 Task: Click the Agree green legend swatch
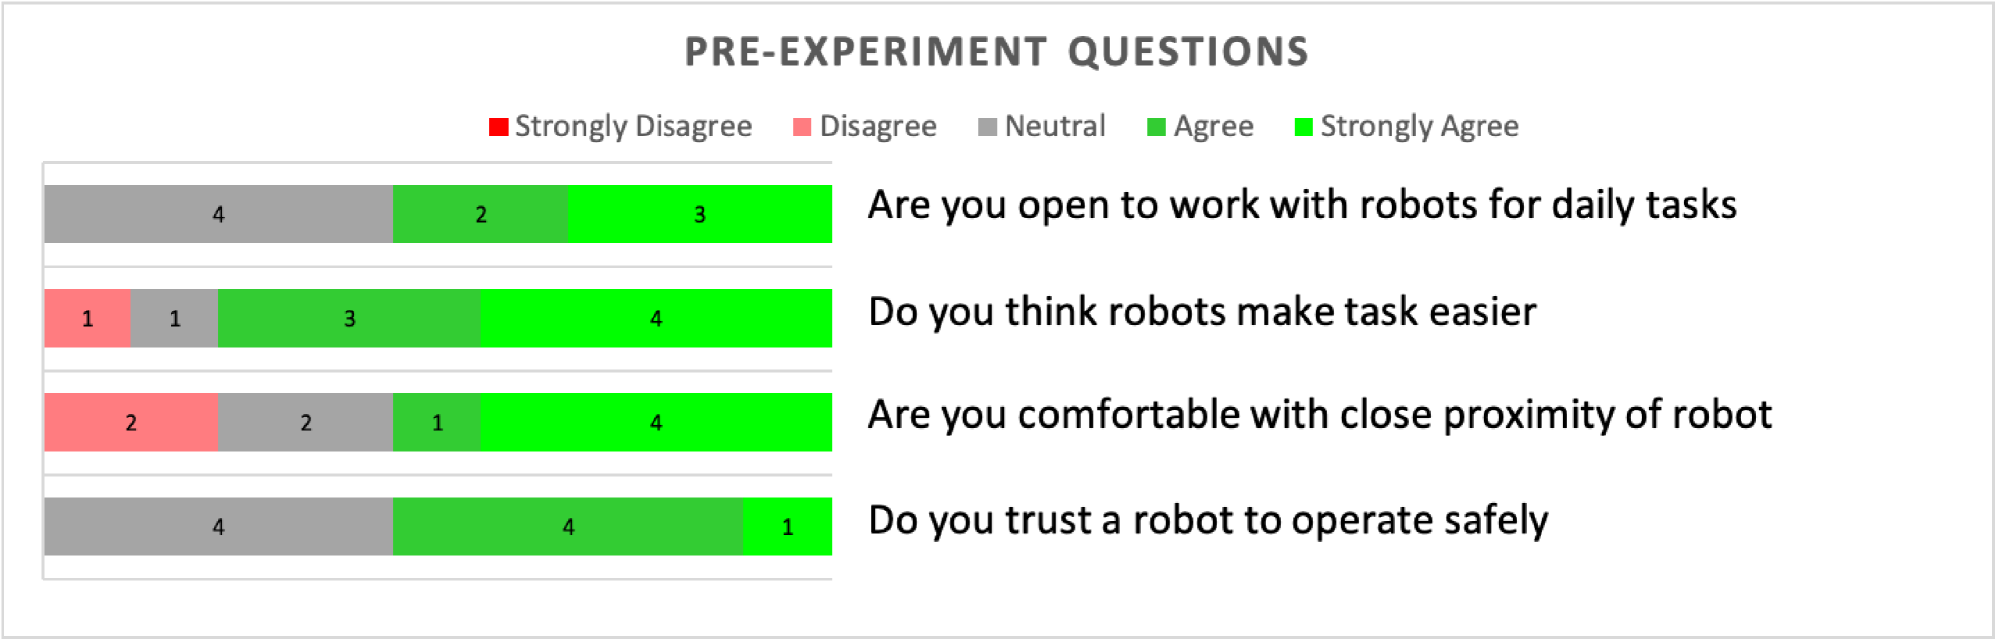coord(1156,127)
